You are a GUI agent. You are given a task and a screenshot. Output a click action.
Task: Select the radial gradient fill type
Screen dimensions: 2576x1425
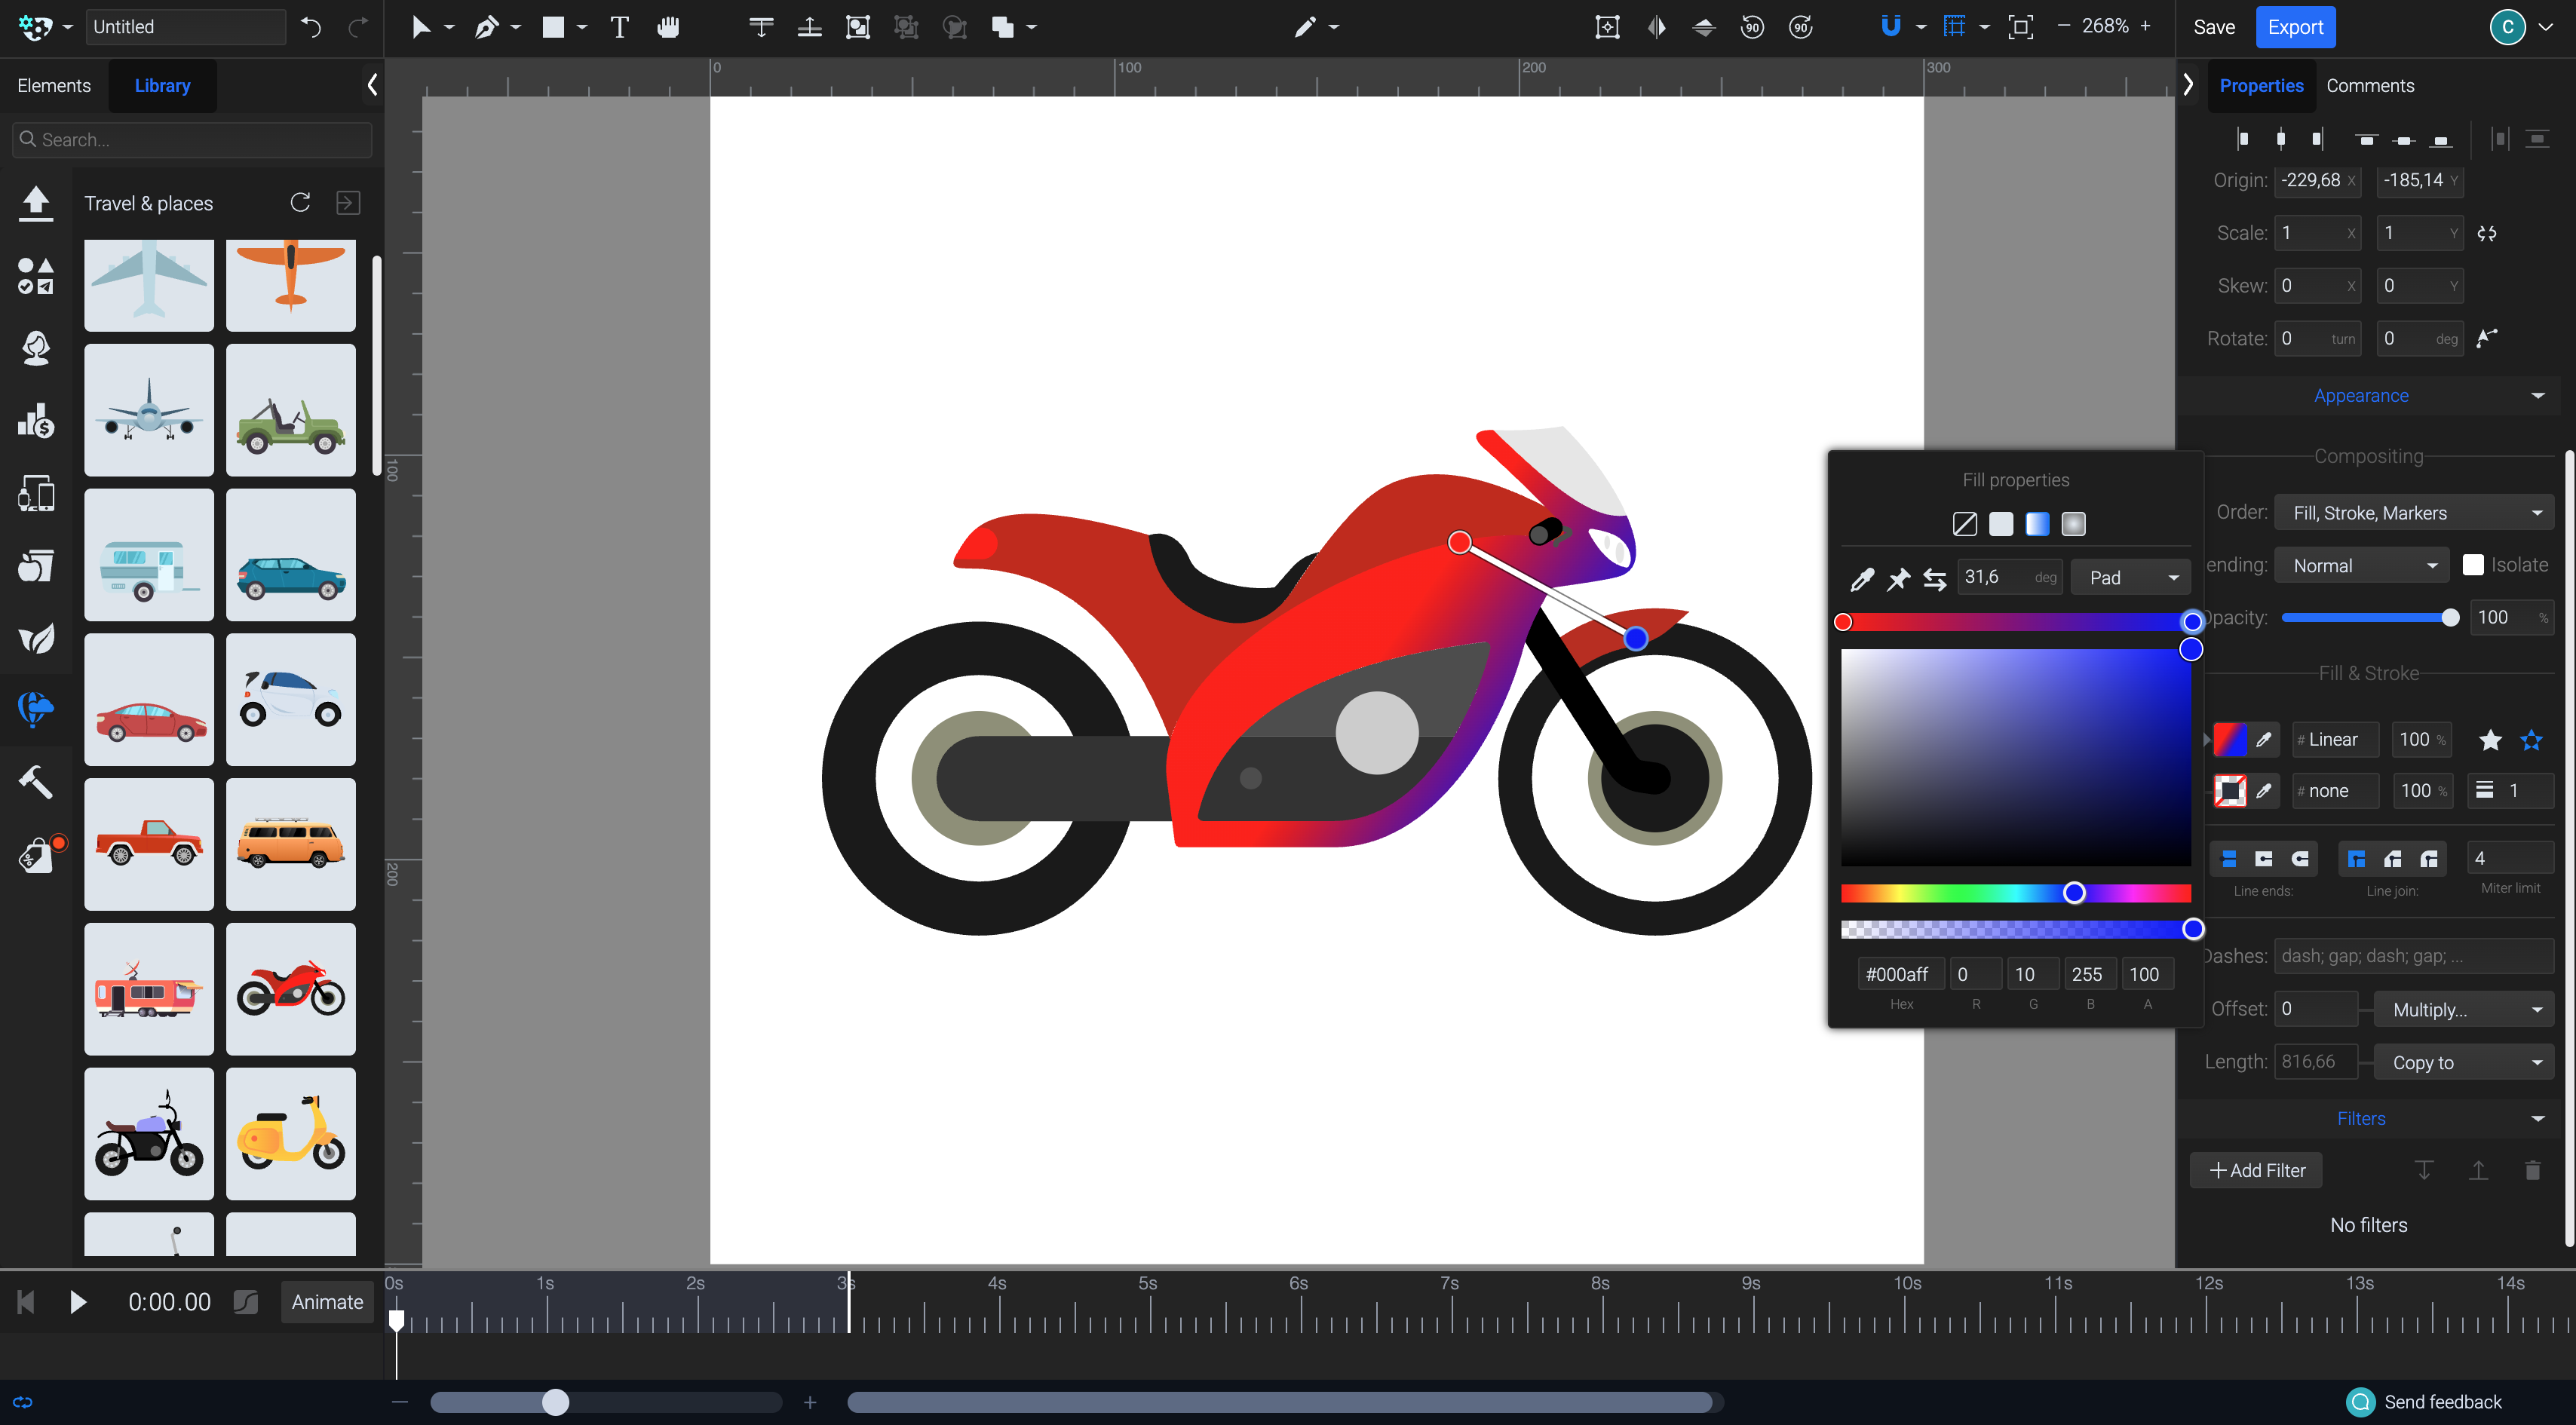(2073, 524)
